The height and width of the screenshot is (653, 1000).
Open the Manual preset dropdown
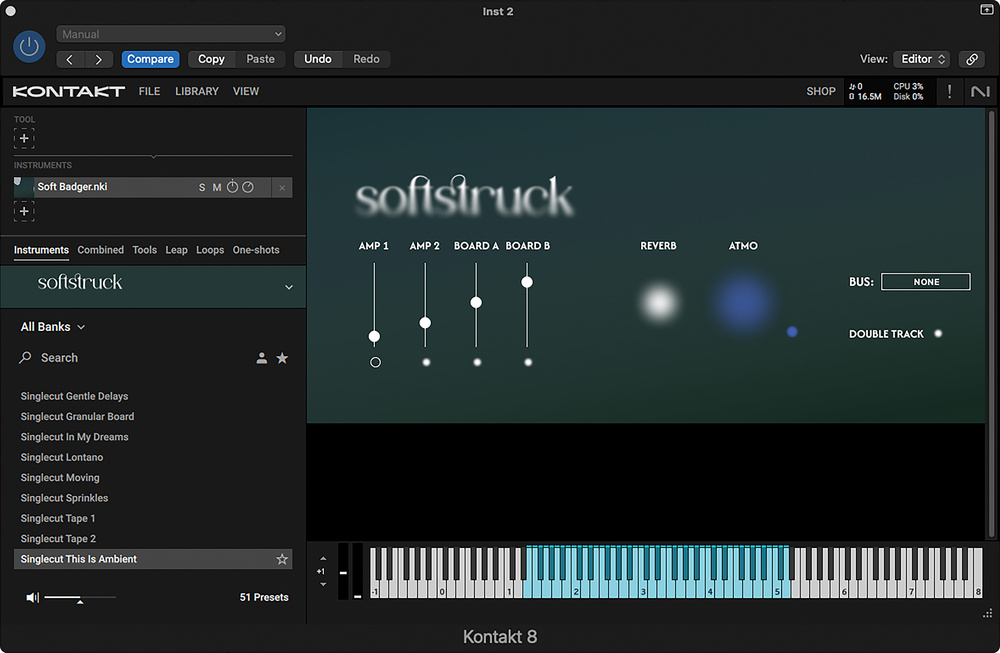(171, 34)
